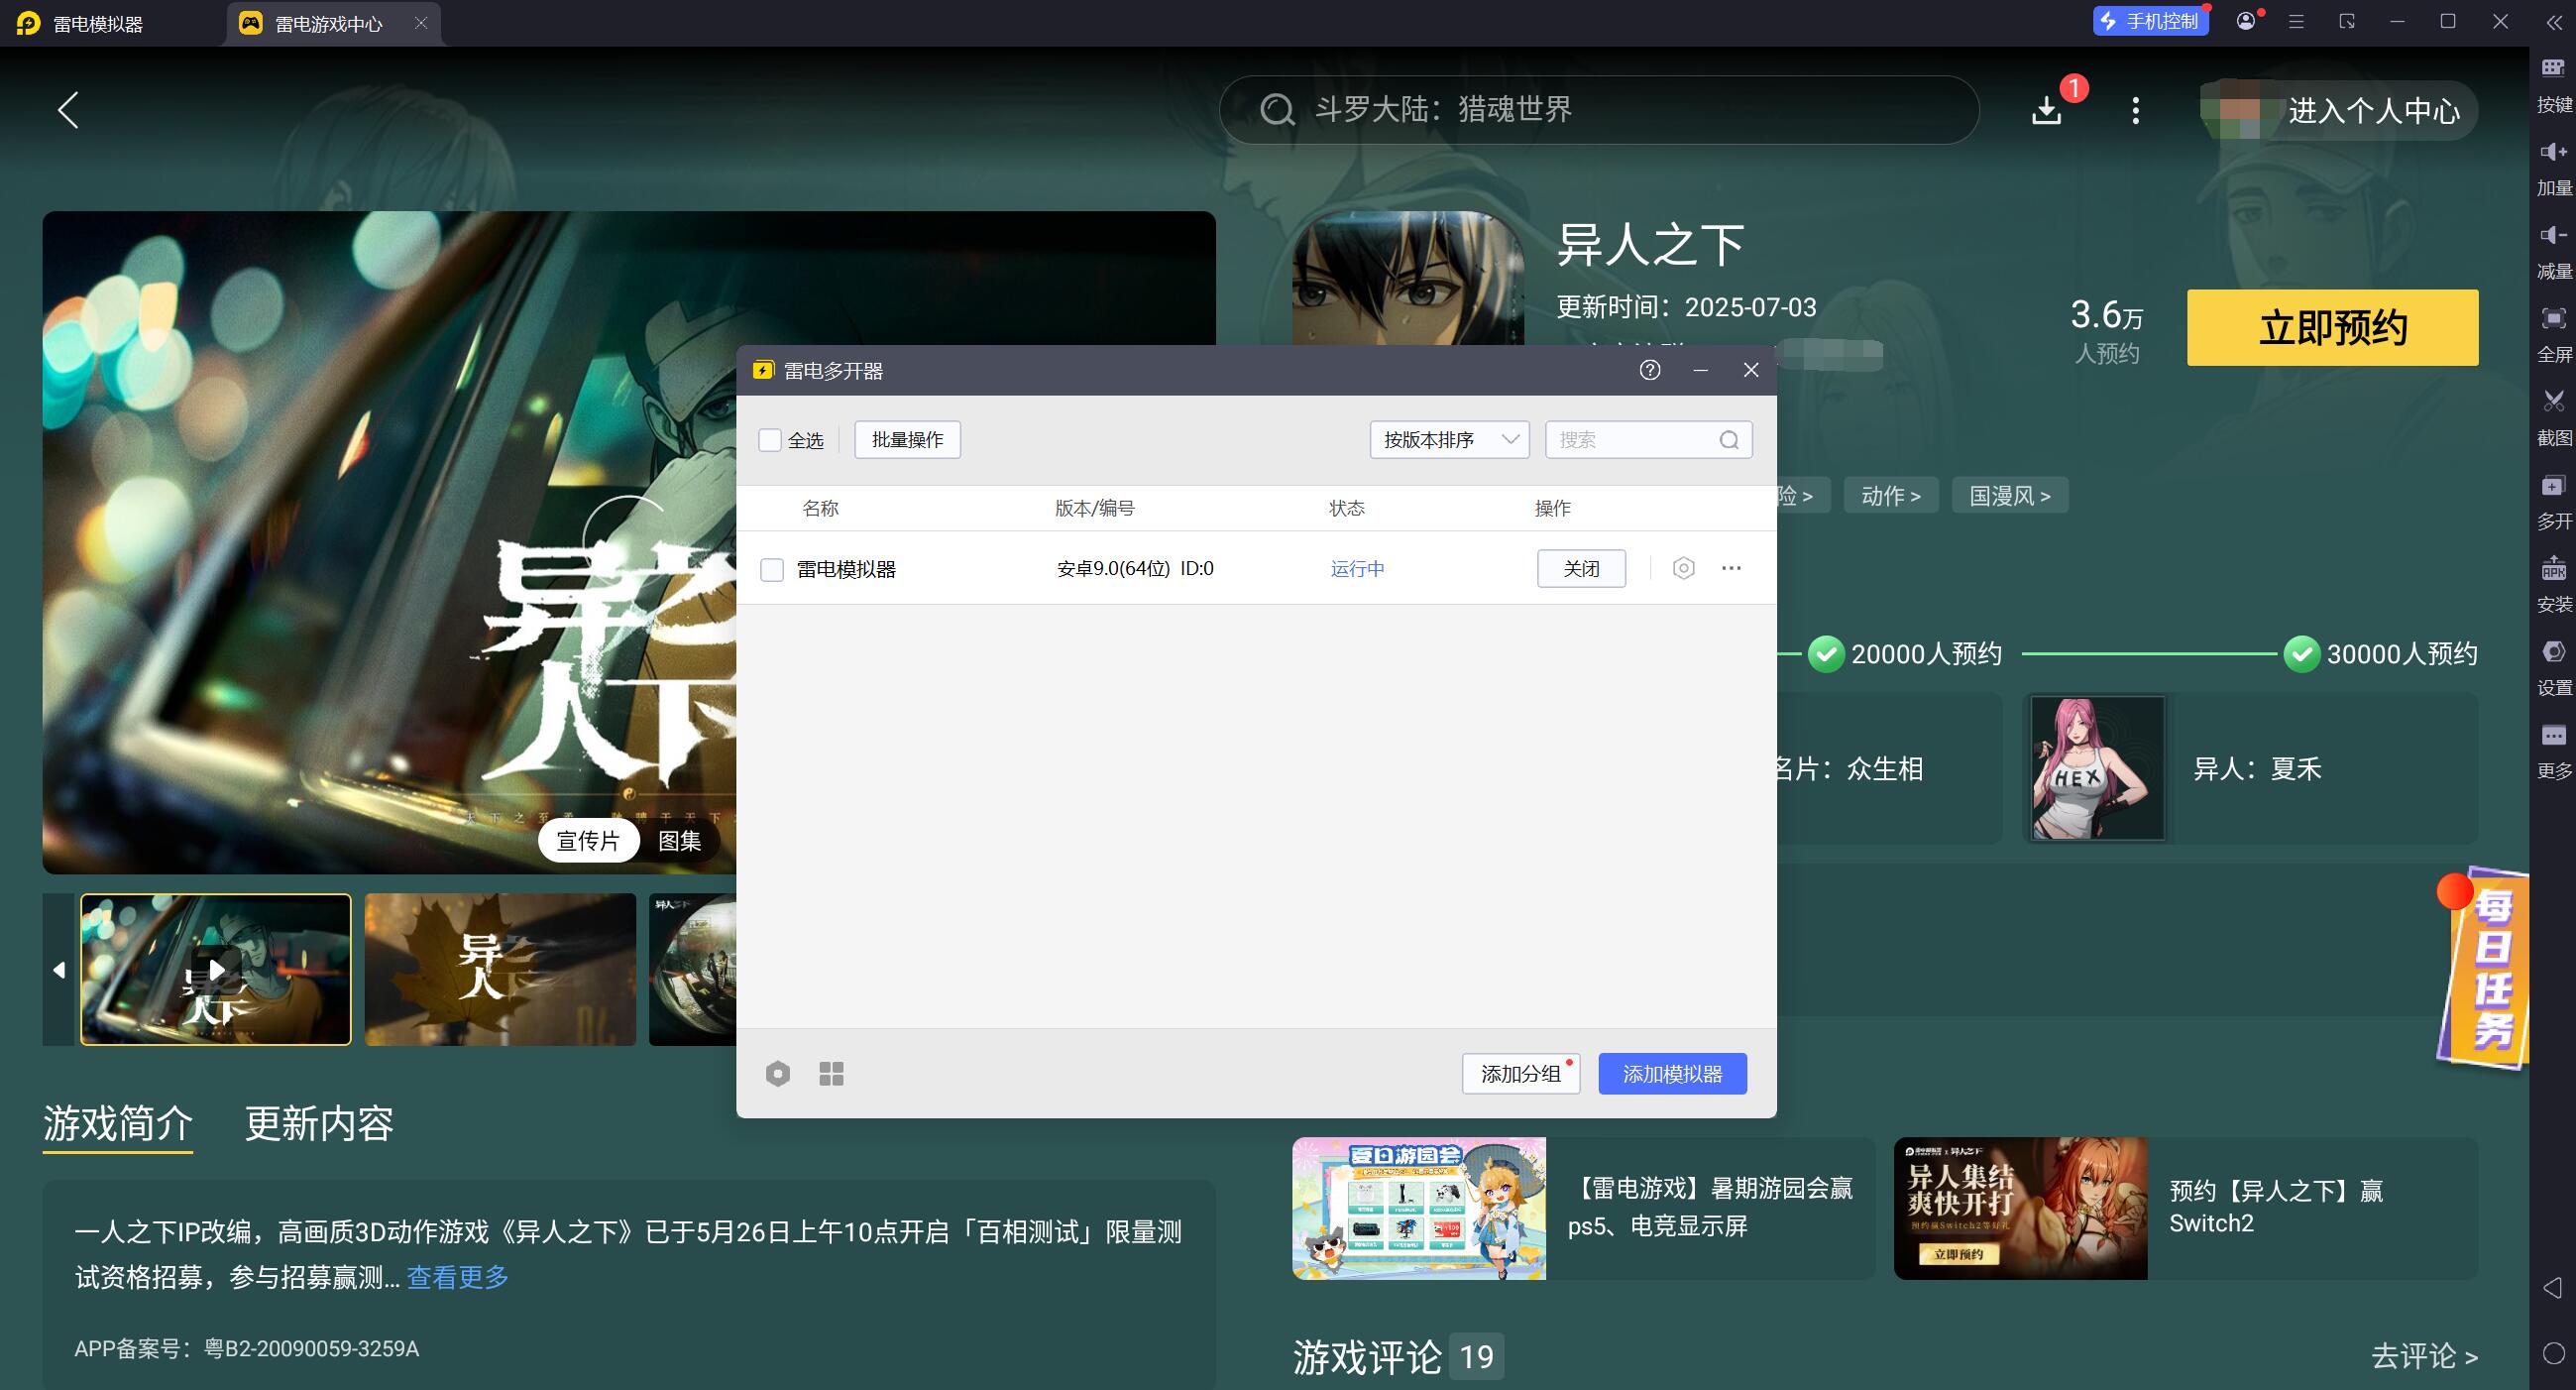
Task: Open the vertical three-dot menu near search
Action: [x=2136, y=110]
